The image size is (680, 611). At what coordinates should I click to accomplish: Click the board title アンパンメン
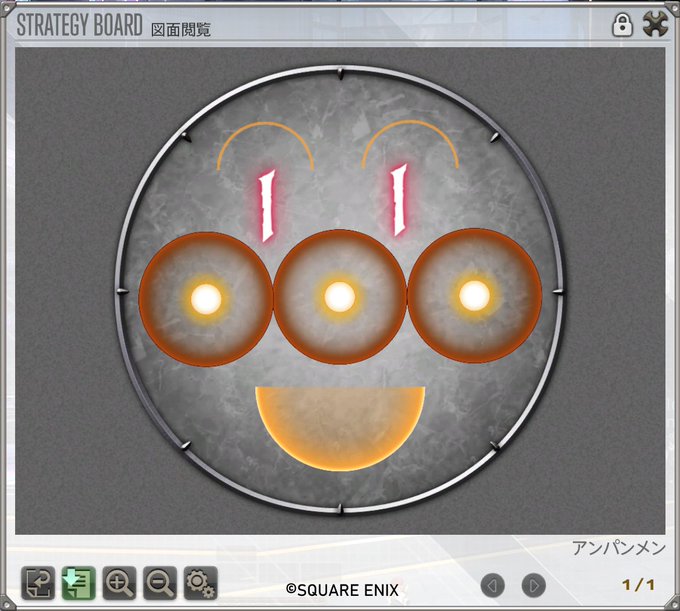click(618, 548)
